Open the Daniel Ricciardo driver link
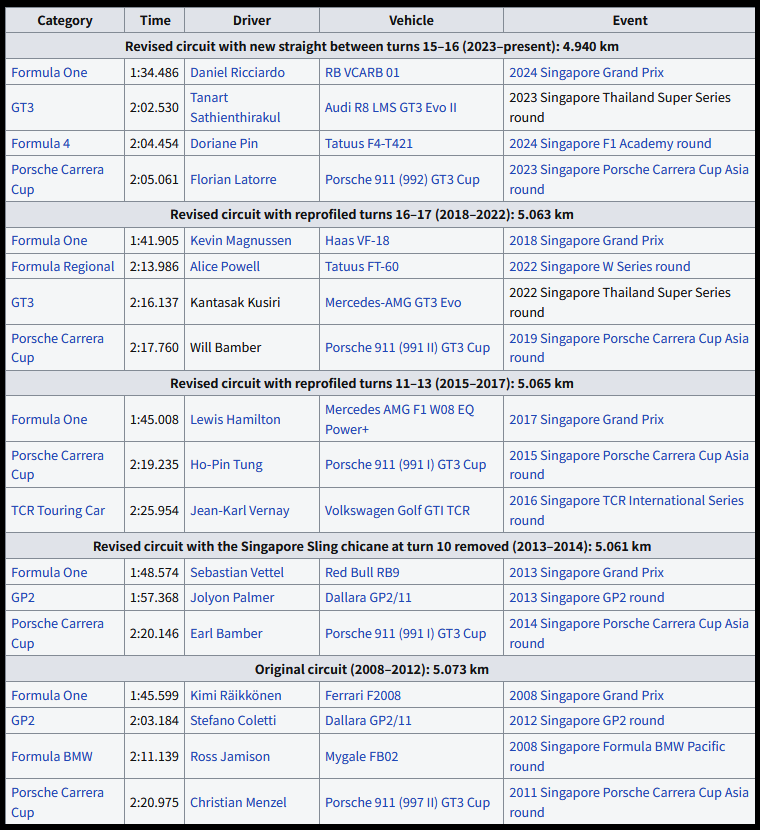The width and height of the screenshot is (760, 830). 237,73
